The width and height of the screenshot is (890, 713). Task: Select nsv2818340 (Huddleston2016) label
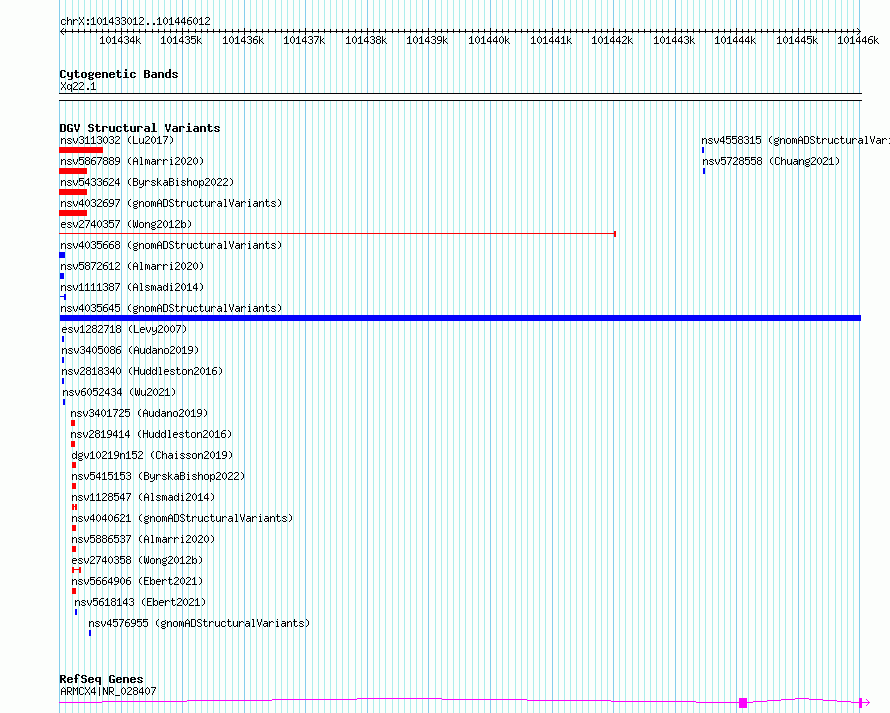142,371
